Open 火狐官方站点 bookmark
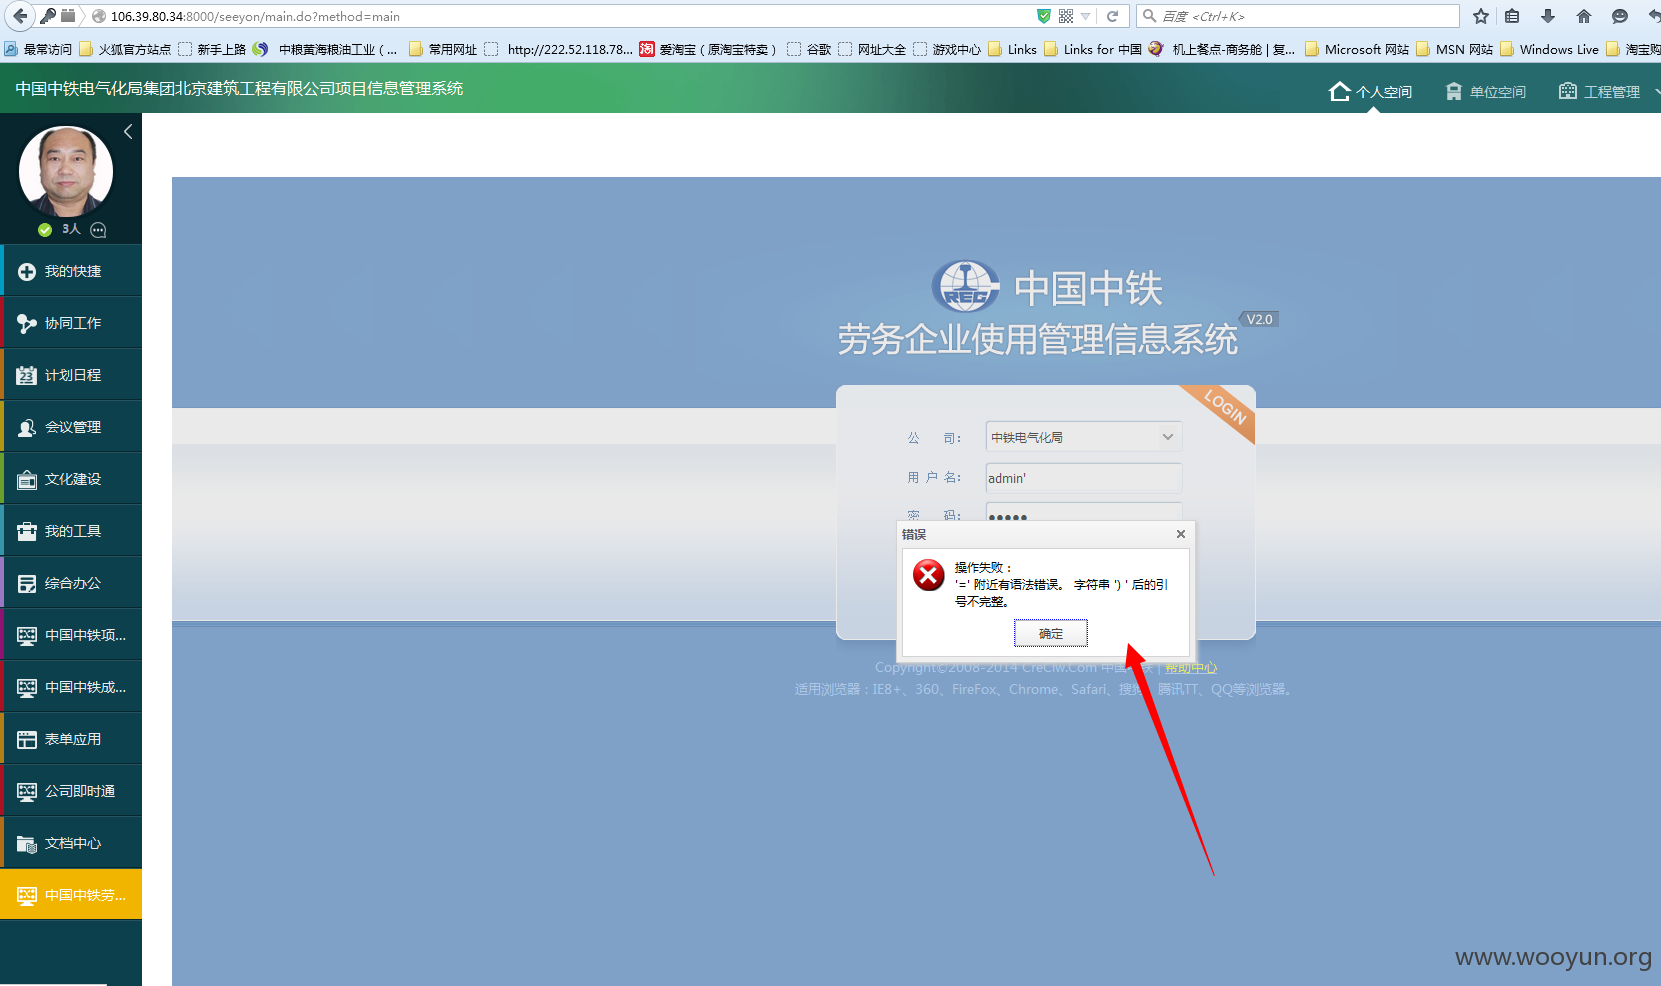The width and height of the screenshot is (1661, 986). [x=125, y=49]
